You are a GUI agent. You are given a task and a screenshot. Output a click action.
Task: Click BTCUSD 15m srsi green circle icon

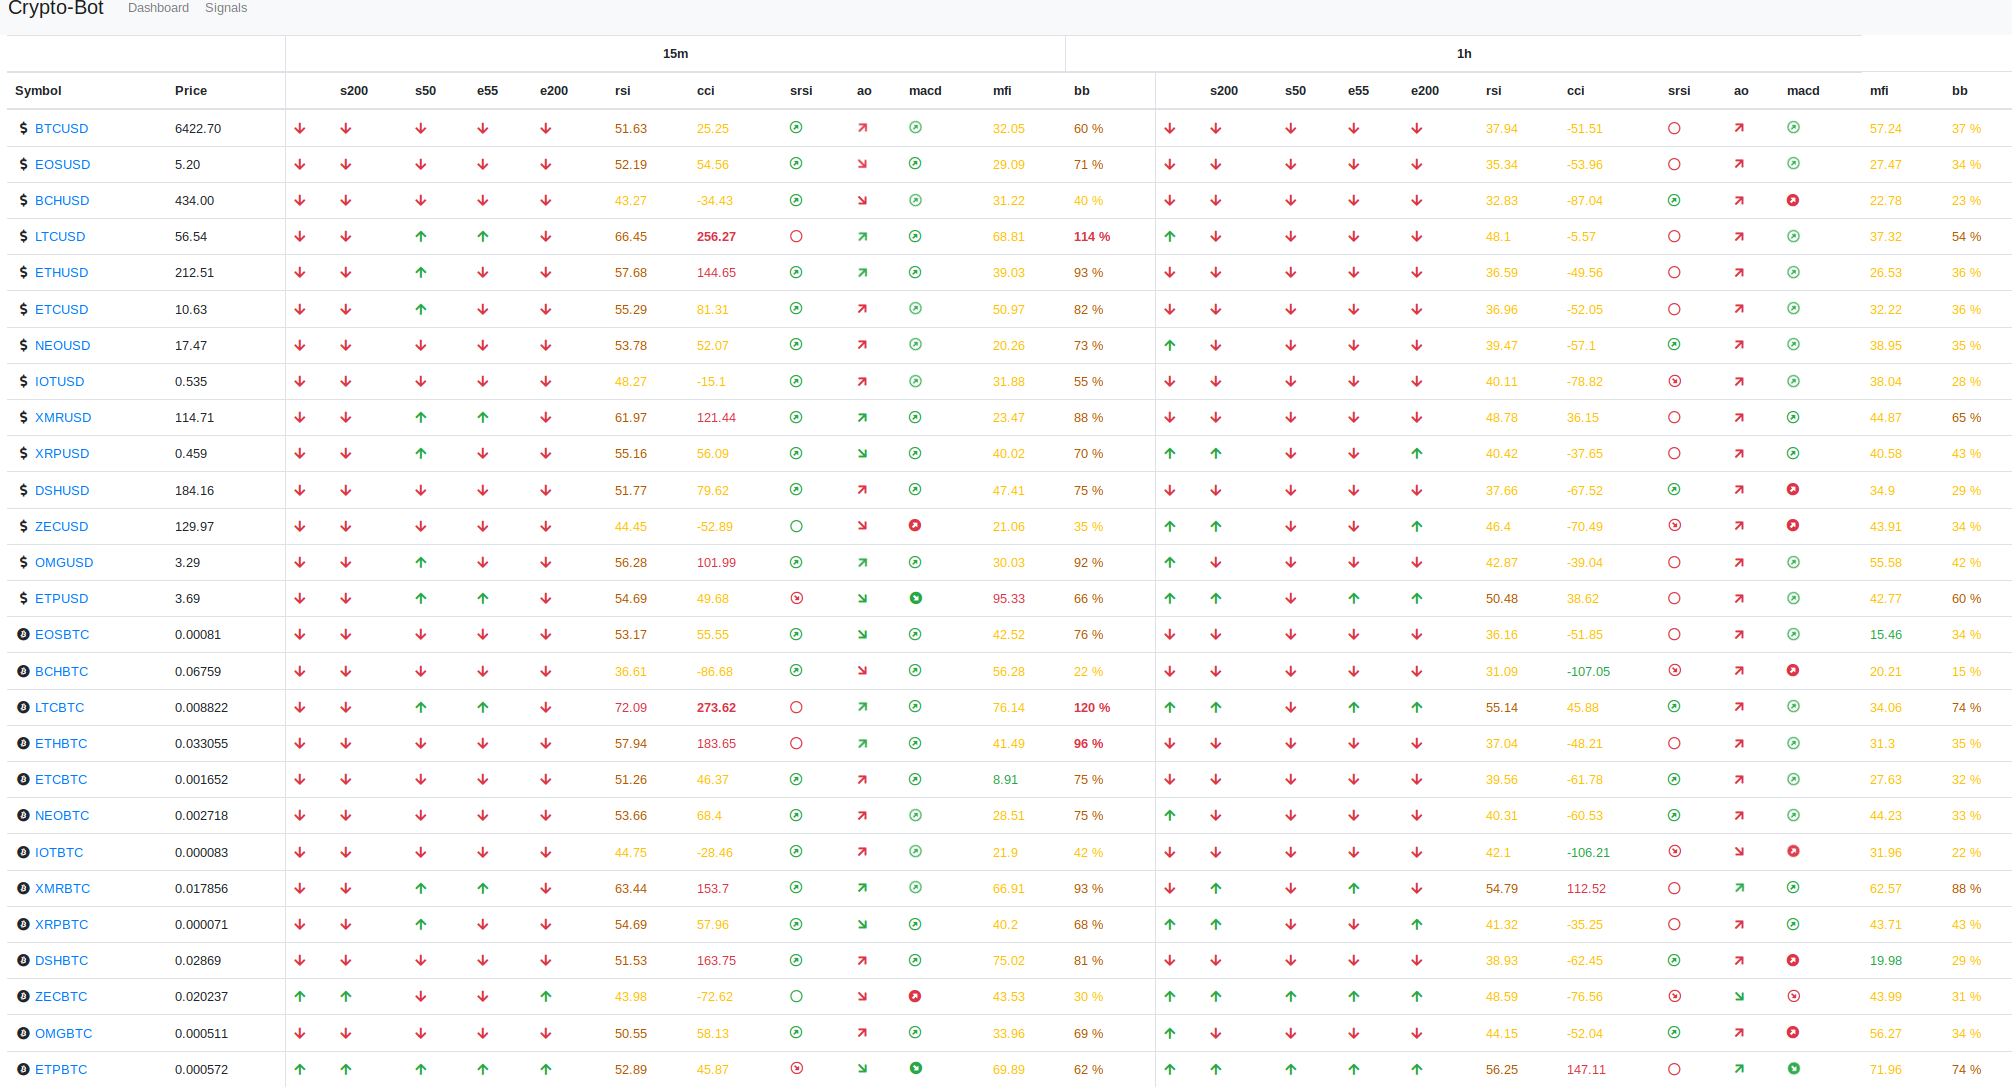796,127
